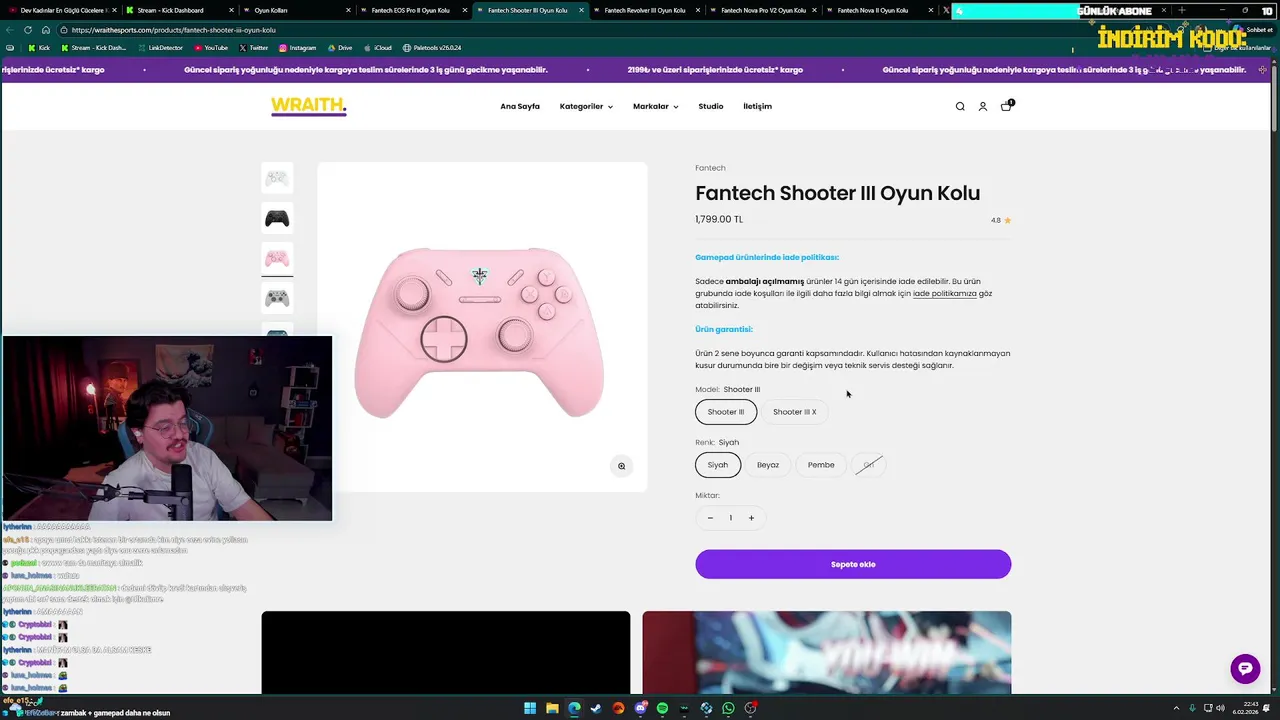Viewport: 1280px width, 720px height.
Task: Choose Pembe color option
Action: pos(821,465)
